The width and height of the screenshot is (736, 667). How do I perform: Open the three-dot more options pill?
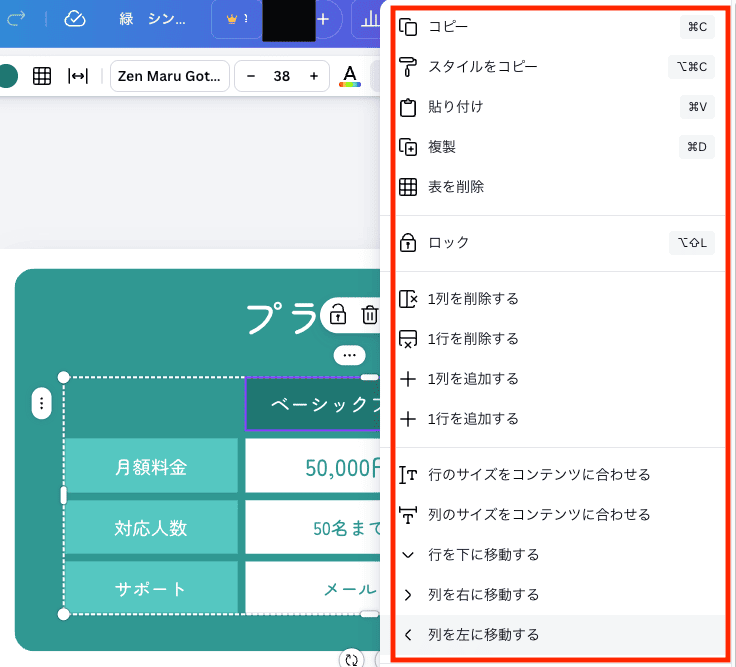[349, 355]
